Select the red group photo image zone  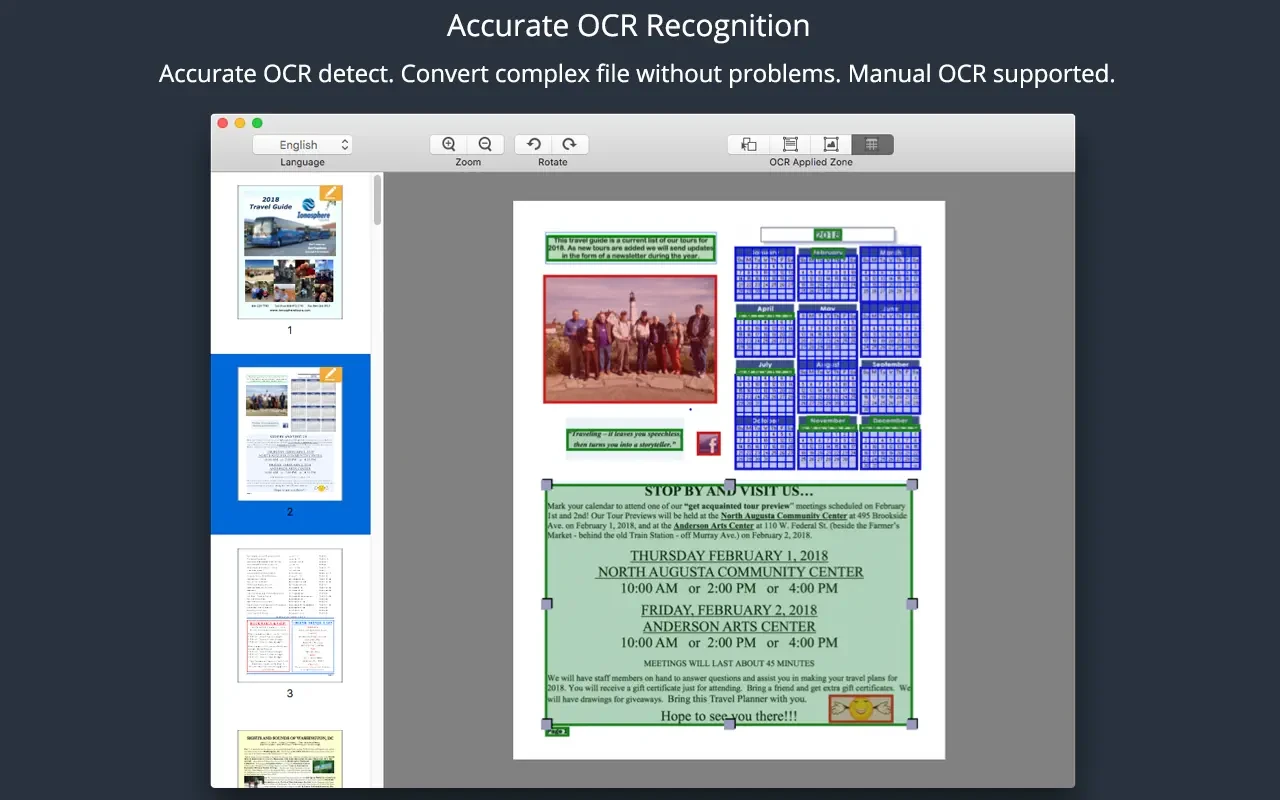tap(630, 339)
